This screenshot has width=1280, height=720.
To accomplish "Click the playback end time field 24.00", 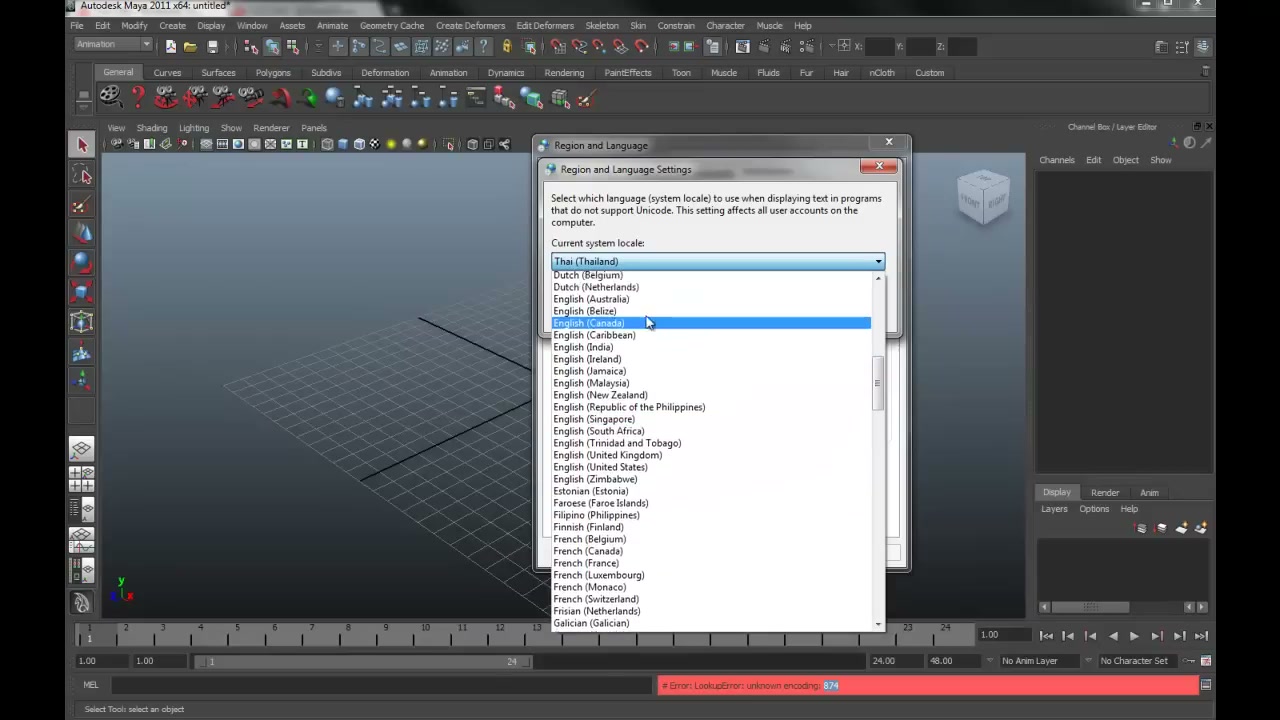I will tap(895, 661).
